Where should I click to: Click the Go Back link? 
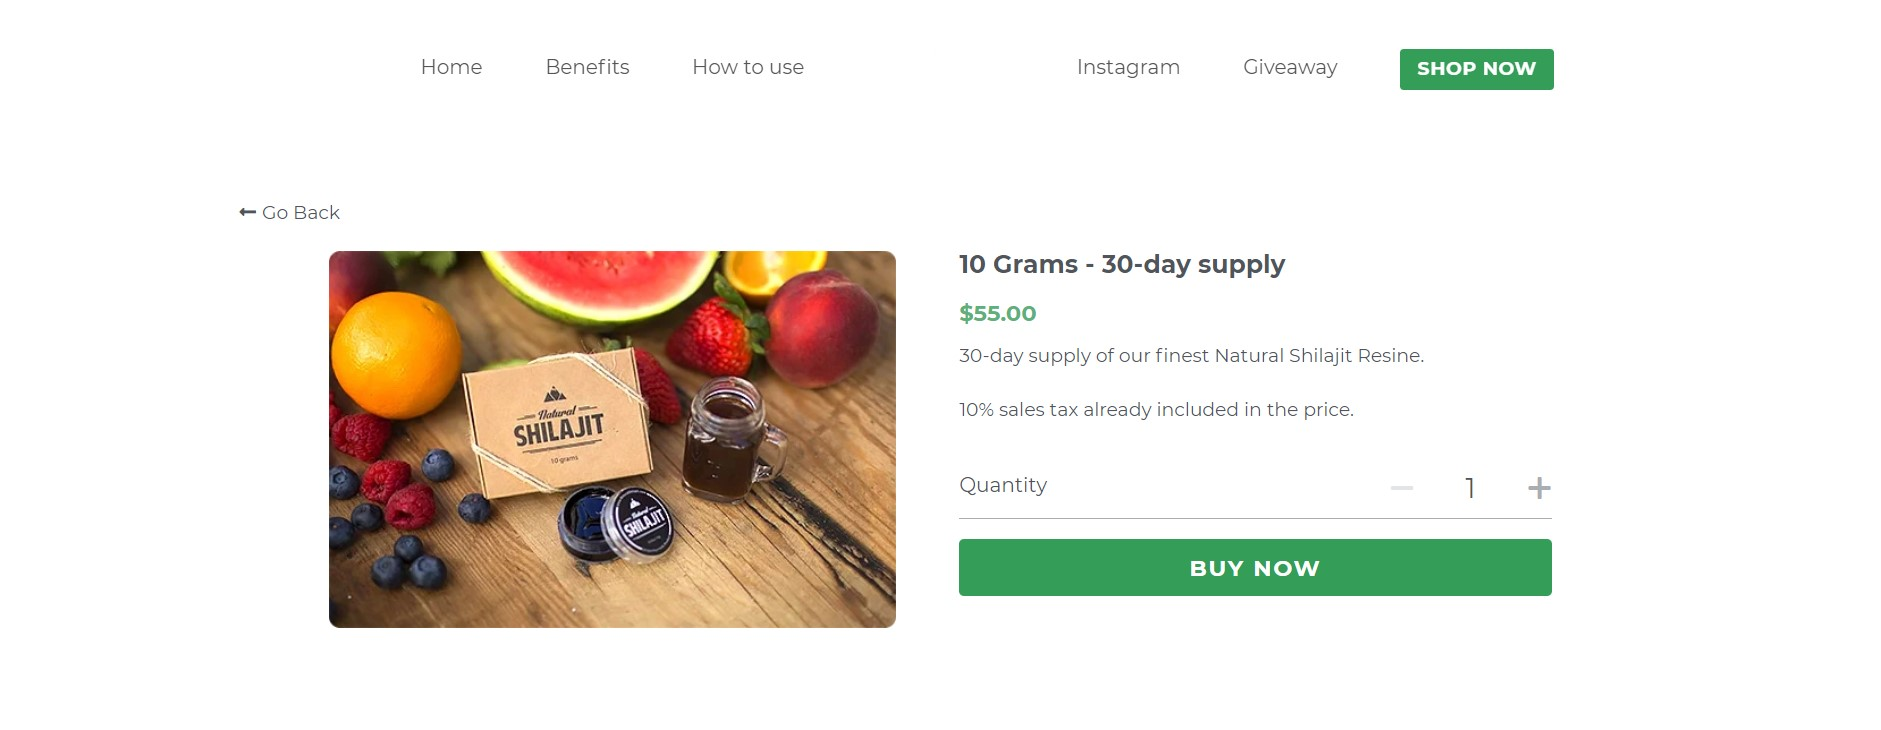click(300, 212)
